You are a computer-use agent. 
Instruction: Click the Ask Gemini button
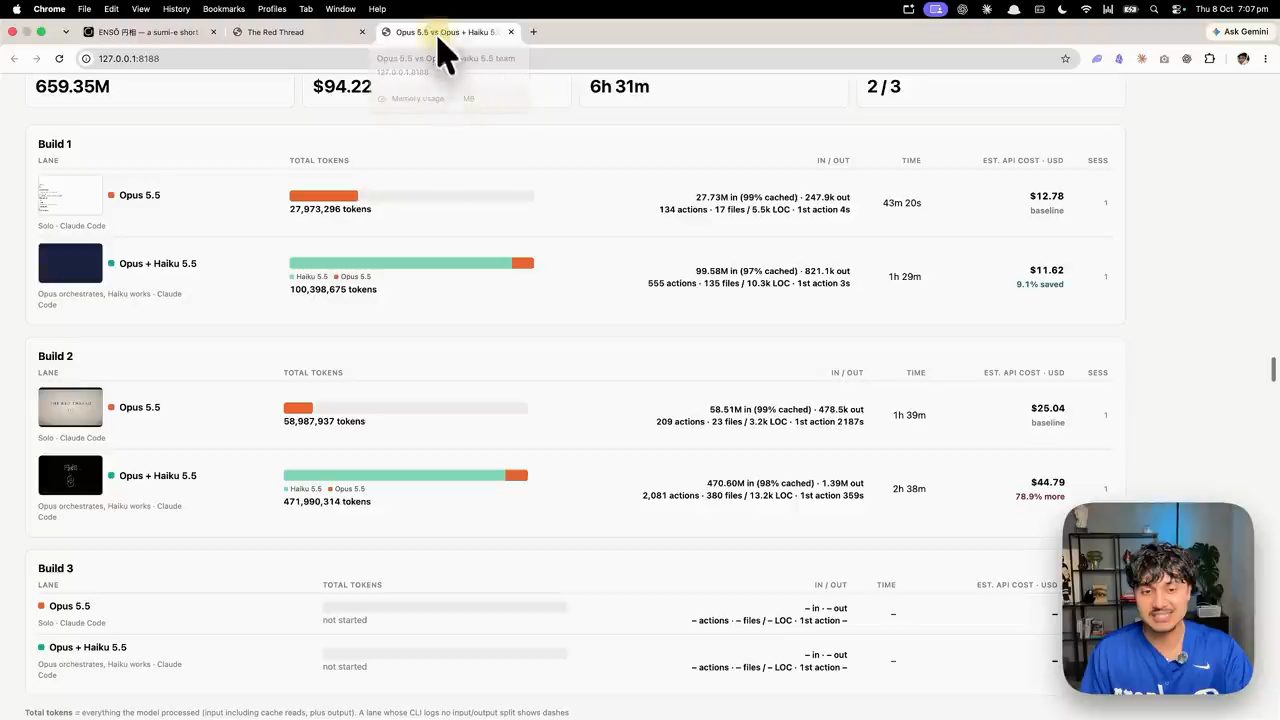click(1239, 32)
